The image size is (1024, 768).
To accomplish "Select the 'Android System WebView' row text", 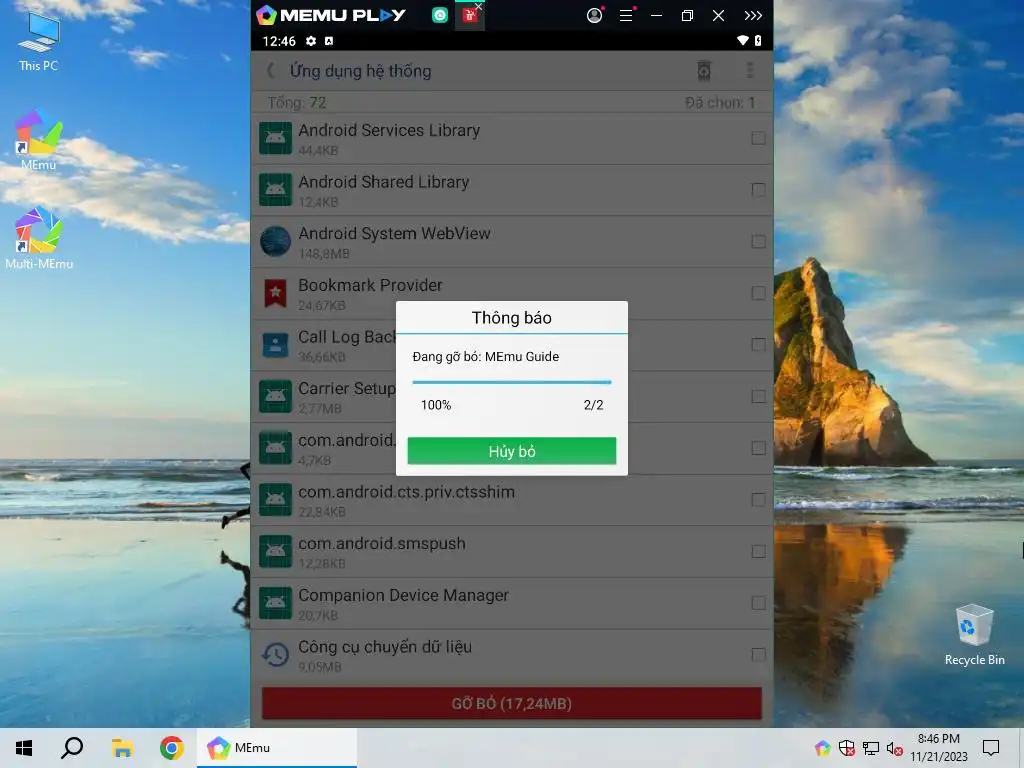I will pyautogui.click(x=394, y=233).
